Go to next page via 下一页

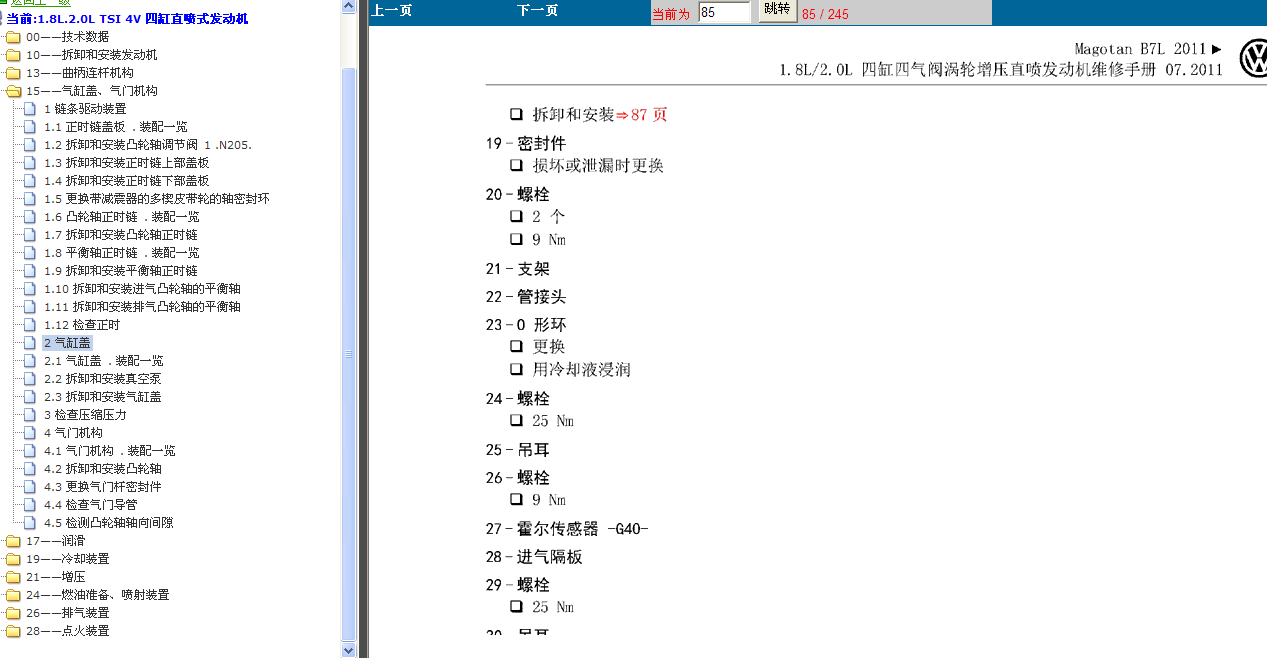(x=538, y=12)
